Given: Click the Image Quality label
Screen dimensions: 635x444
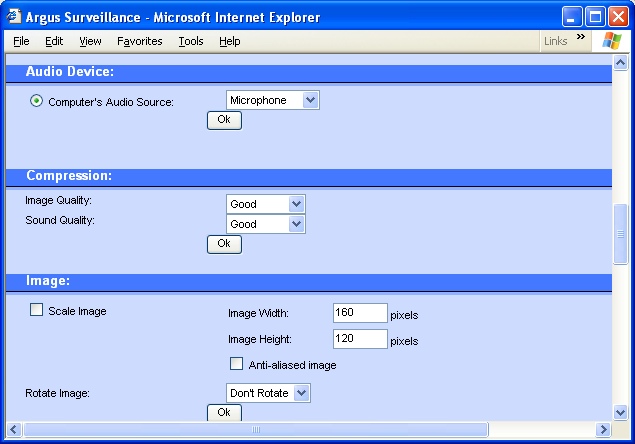Looking at the screenshot, I should [x=58, y=201].
